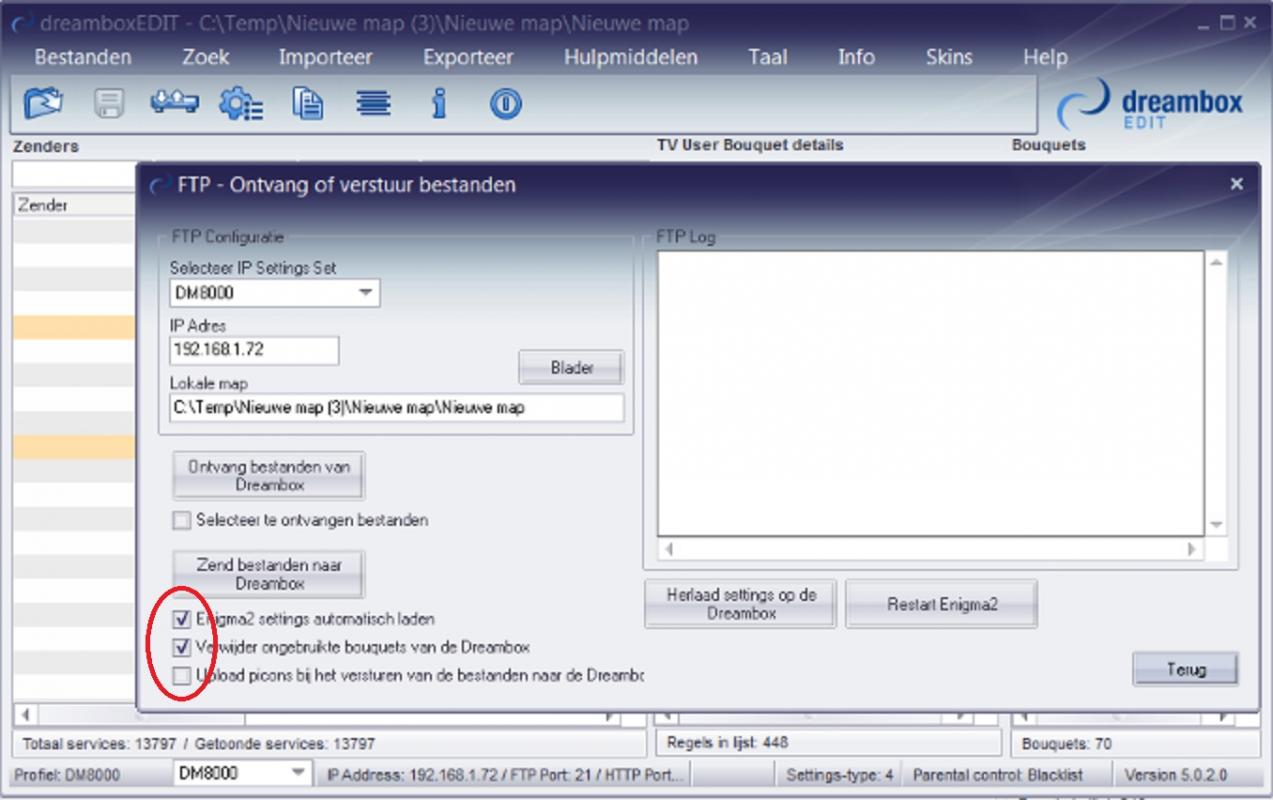Open the DM8000 profile dropdown in status bar
1273x800 pixels.
(297, 774)
